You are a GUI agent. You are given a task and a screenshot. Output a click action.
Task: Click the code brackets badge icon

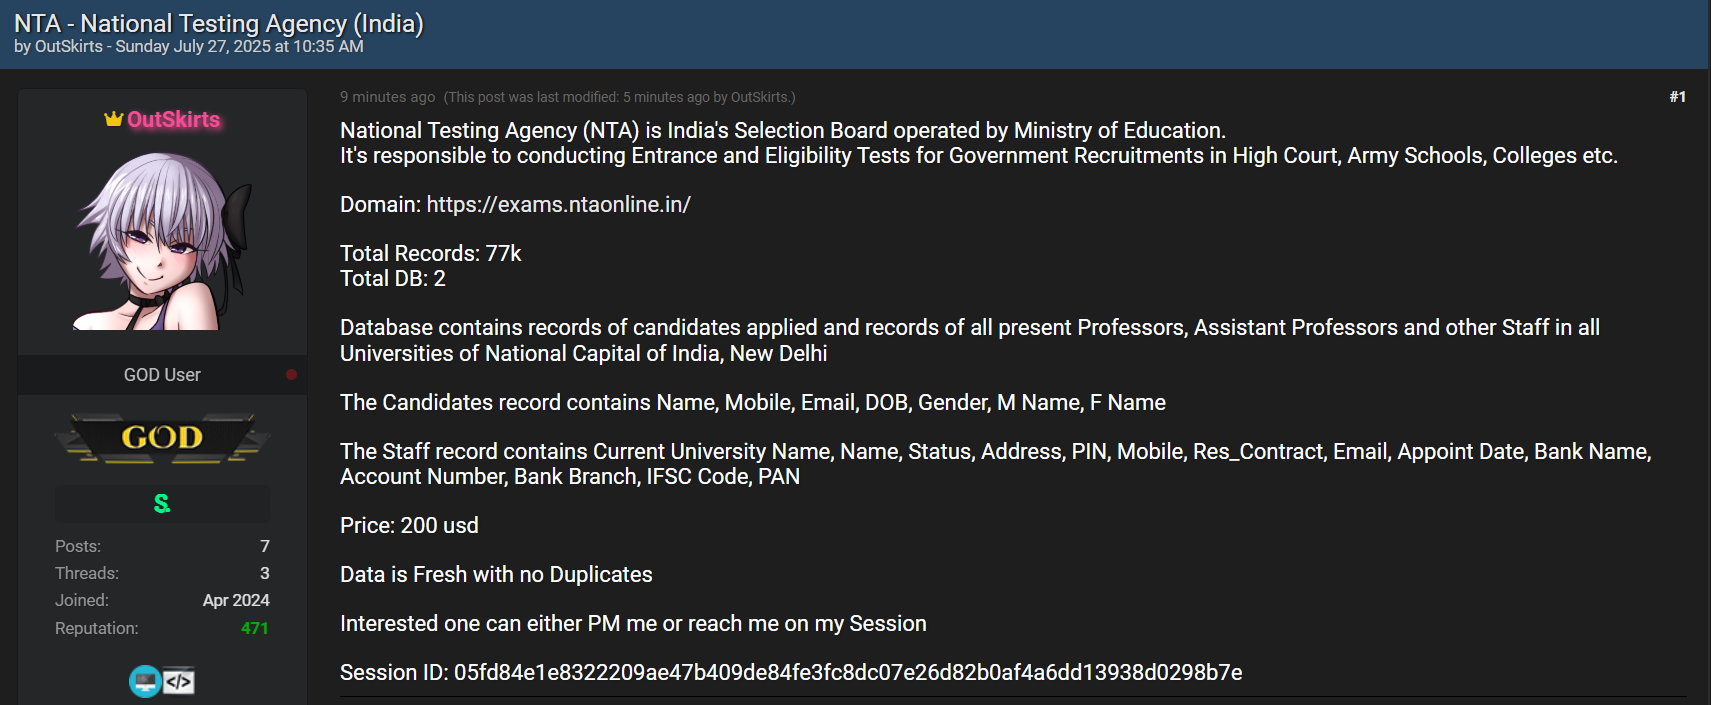[x=179, y=681]
